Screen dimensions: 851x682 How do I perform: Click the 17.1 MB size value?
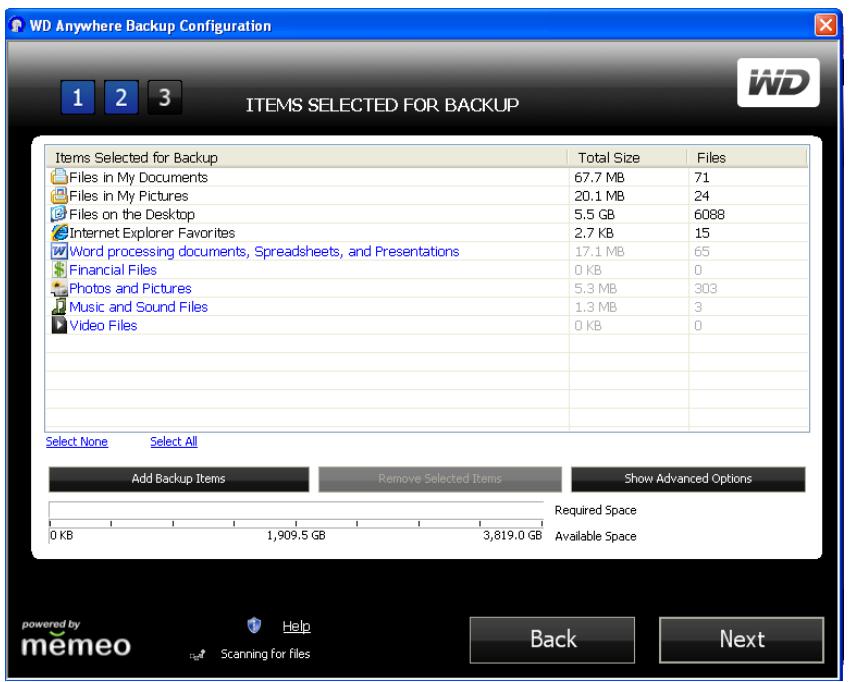pyautogui.click(x=599, y=251)
